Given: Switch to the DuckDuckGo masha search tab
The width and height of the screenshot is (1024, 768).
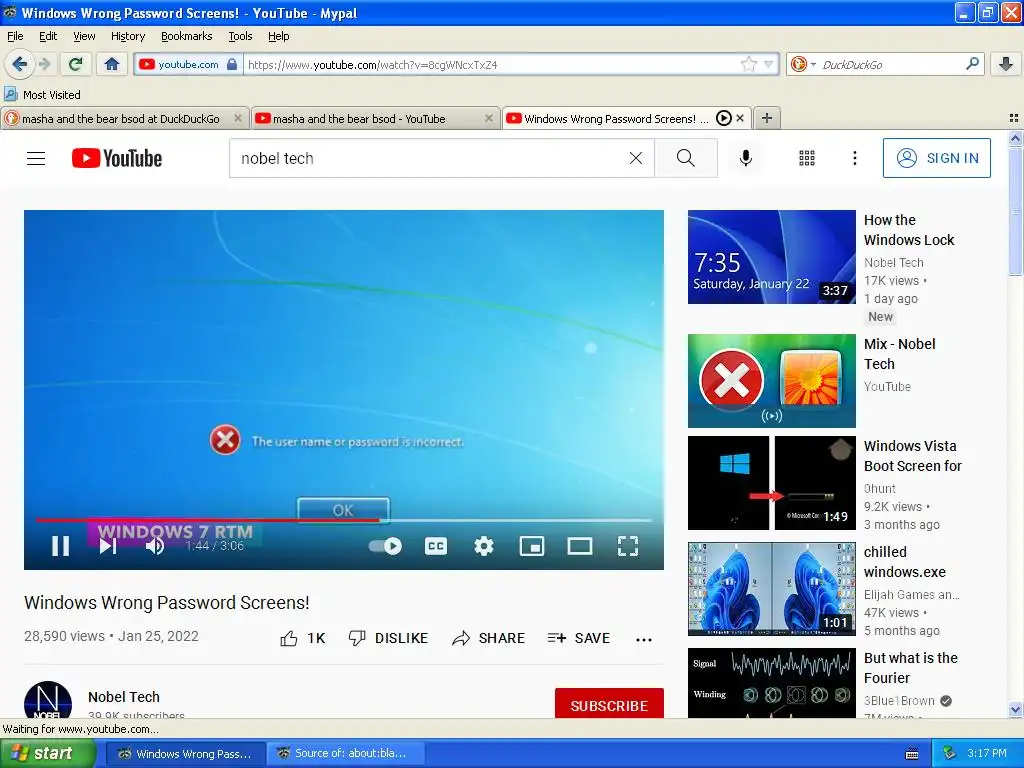Looking at the screenshot, I should [x=121, y=118].
